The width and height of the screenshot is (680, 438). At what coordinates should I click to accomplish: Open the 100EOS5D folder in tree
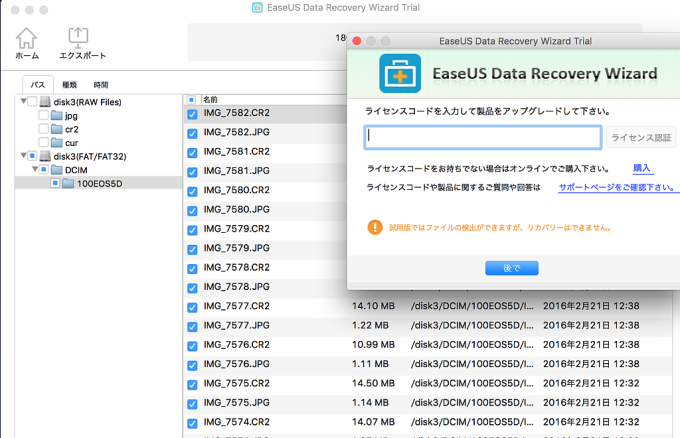(x=95, y=183)
